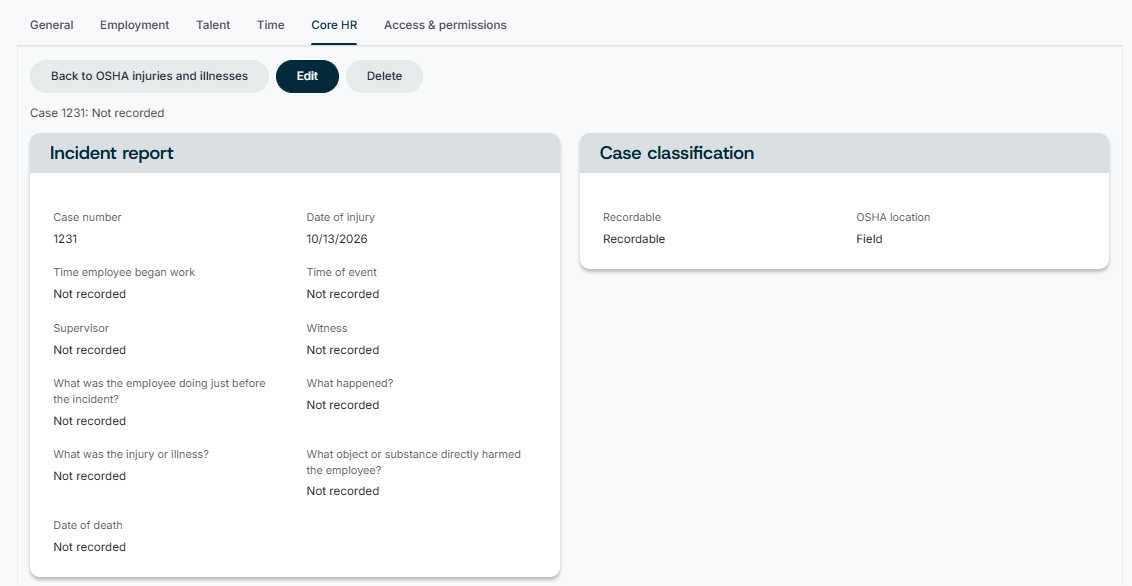Viewport: 1132px width, 586px height.
Task: Click the Incident report heading
Action: [112, 153]
